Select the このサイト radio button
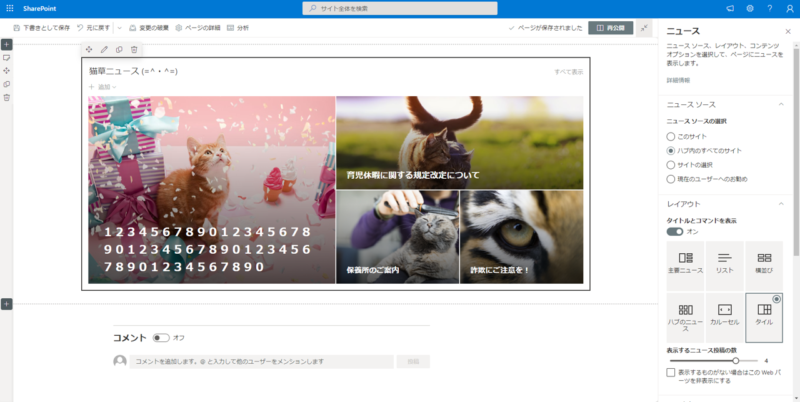This screenshot has height=402, width=800. pyautogui.click(x=671, y=135)
